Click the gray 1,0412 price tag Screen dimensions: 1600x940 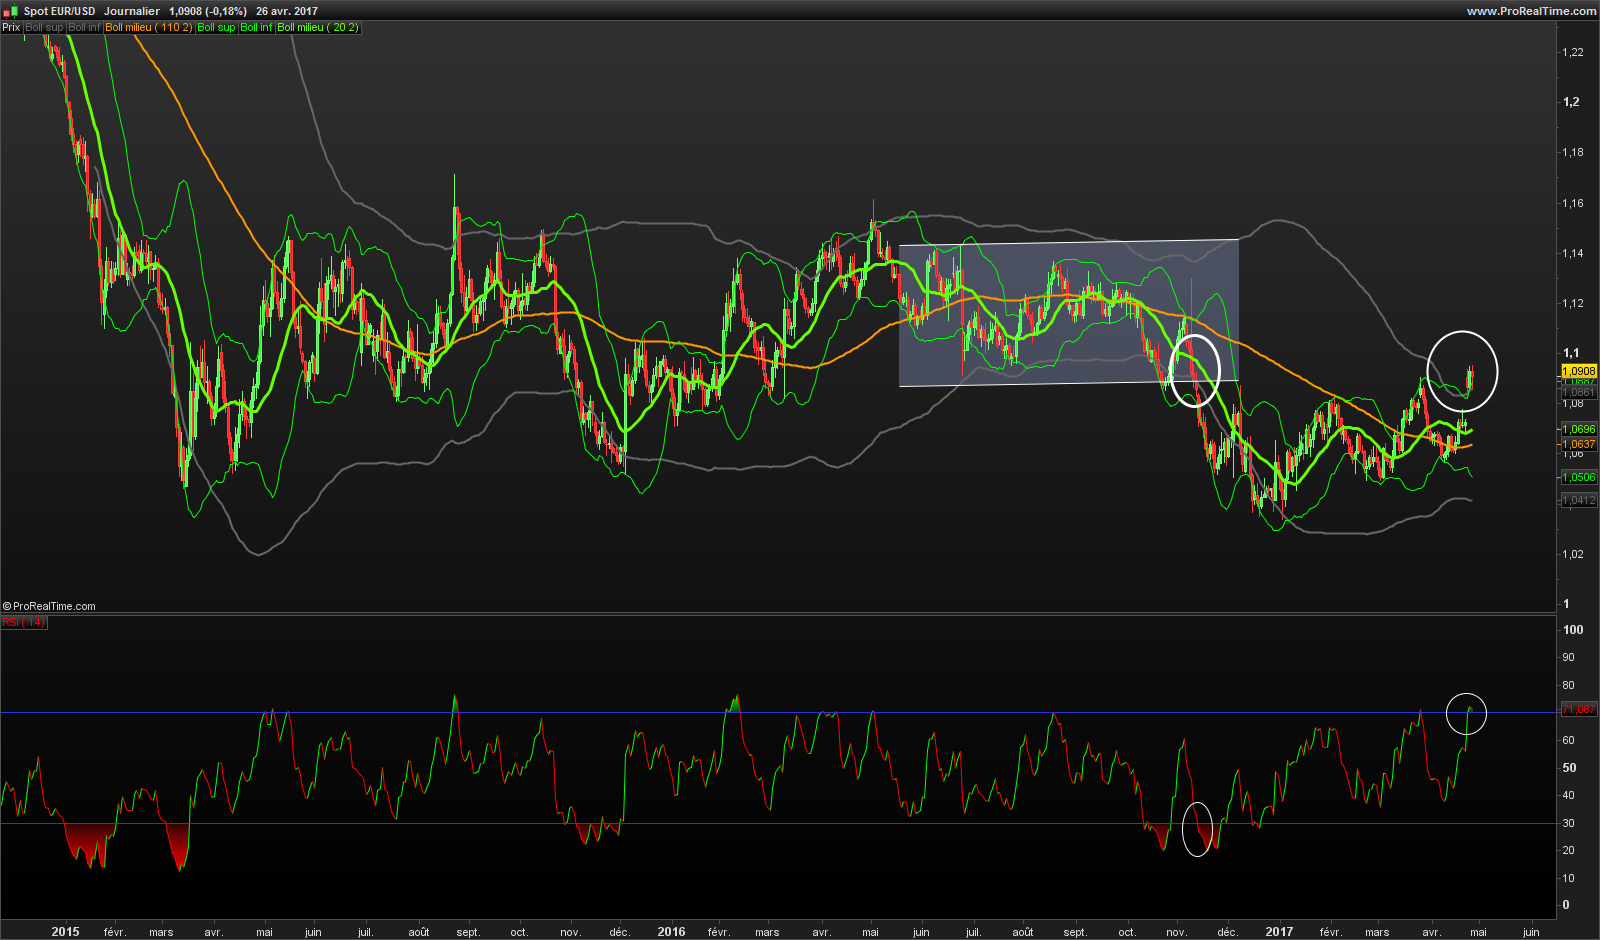1579,500
